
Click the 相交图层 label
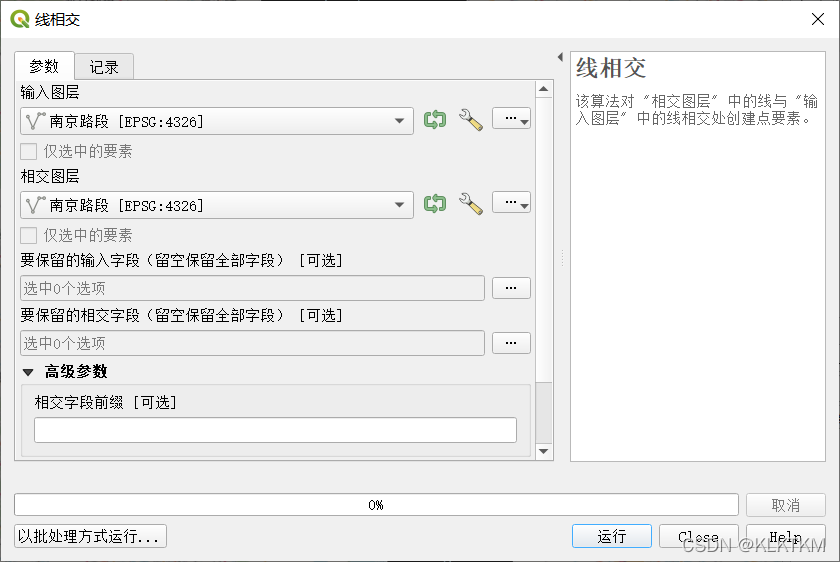pyautogui.click(x=50, y=176)
